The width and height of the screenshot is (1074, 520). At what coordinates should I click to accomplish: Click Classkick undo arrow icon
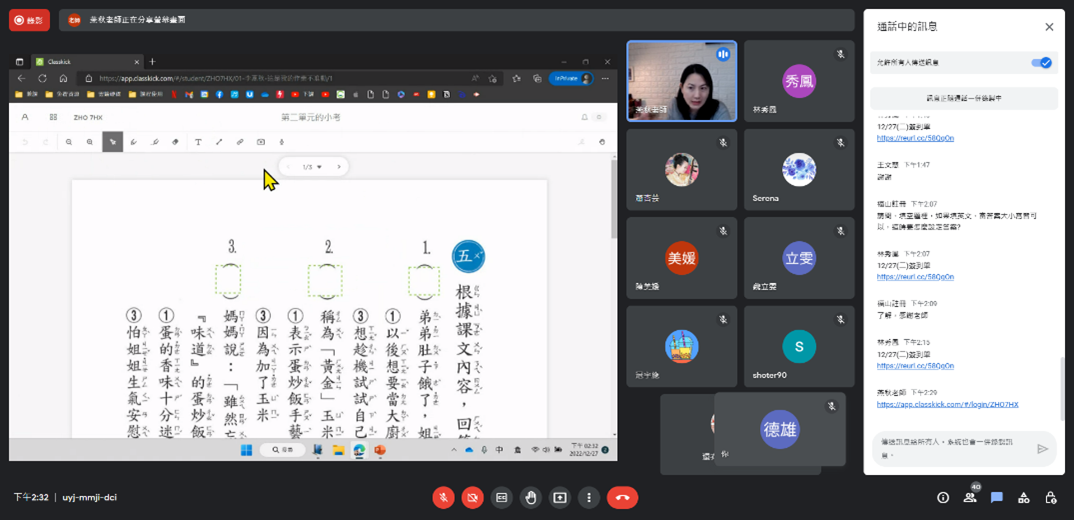[25, 142]
